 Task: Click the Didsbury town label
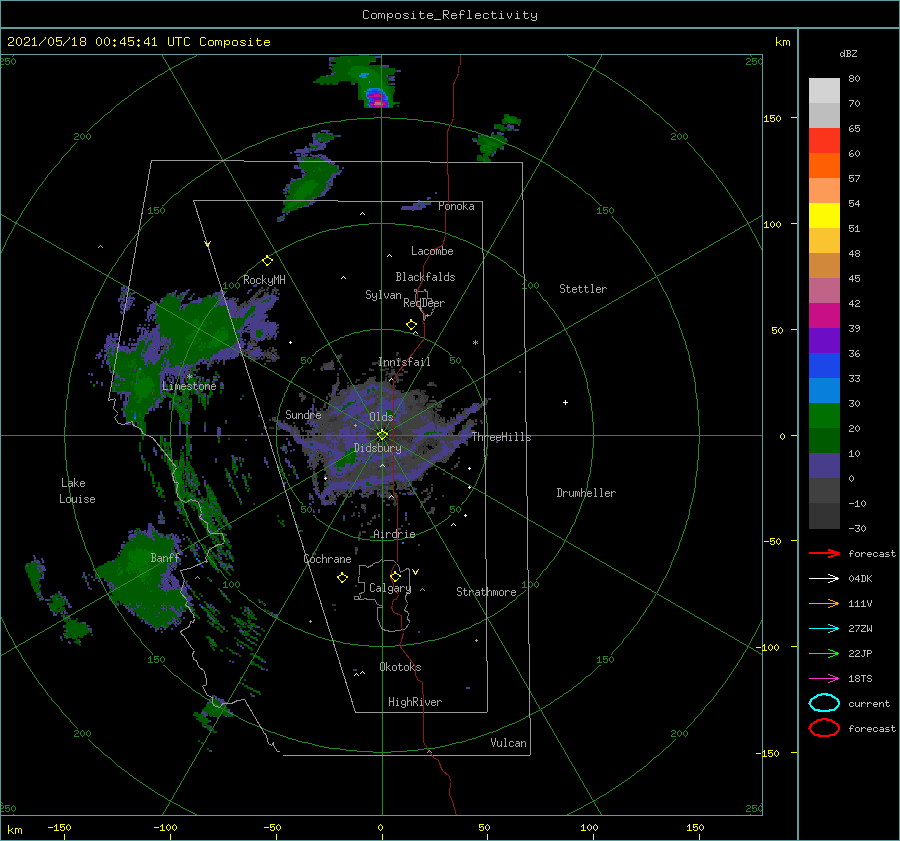pos(377,448)
